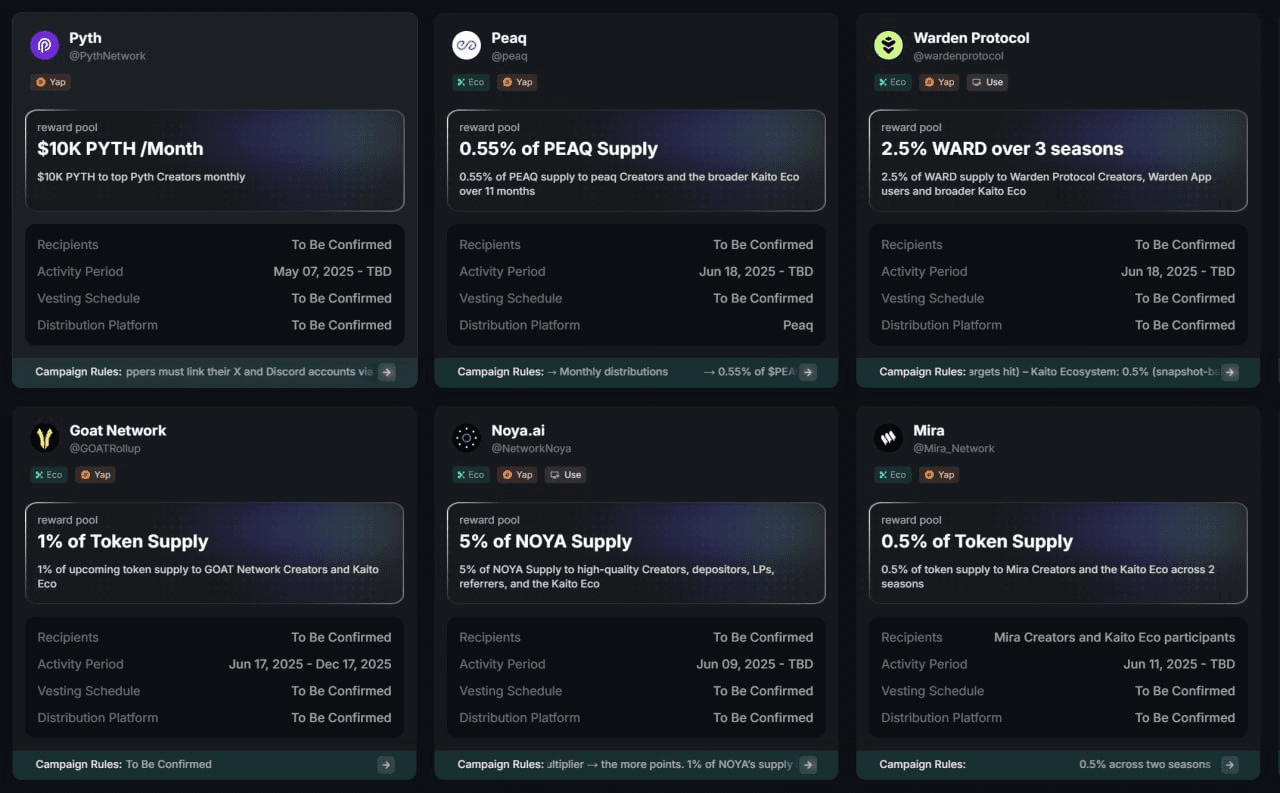Open the @GOATRollup handle

(x=105, y=449)
